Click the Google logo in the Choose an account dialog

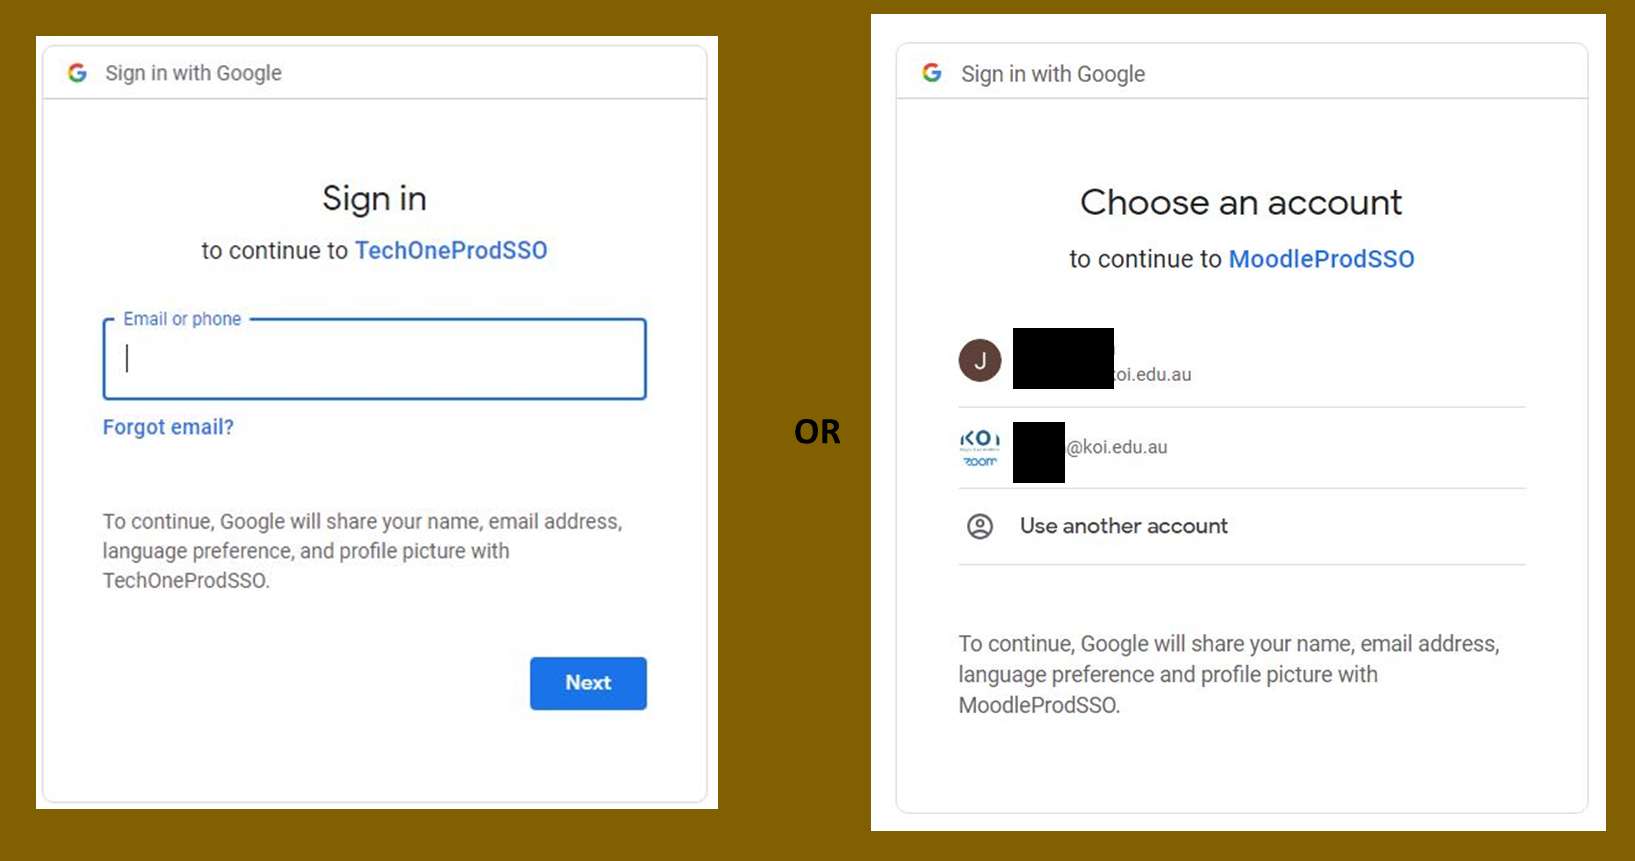click(x=932, y=73)
